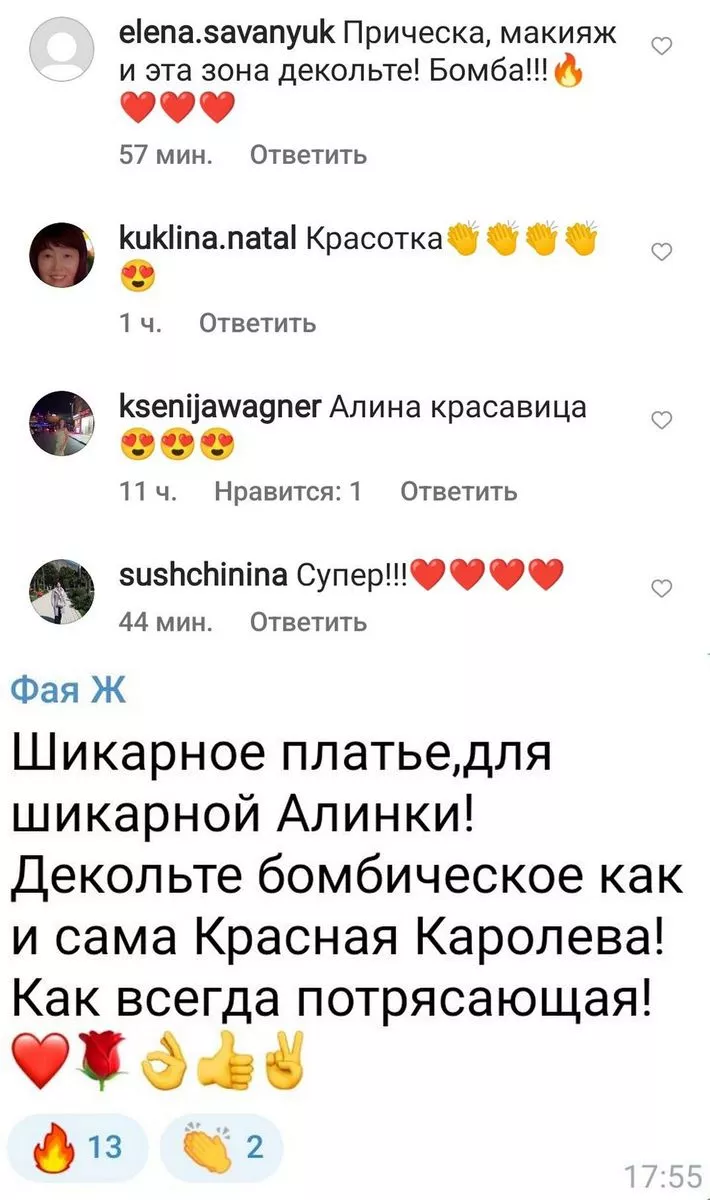View ksenijawagner's profile avatar
Viewport: 710px width, 1200px height.
tap(64, 422)
